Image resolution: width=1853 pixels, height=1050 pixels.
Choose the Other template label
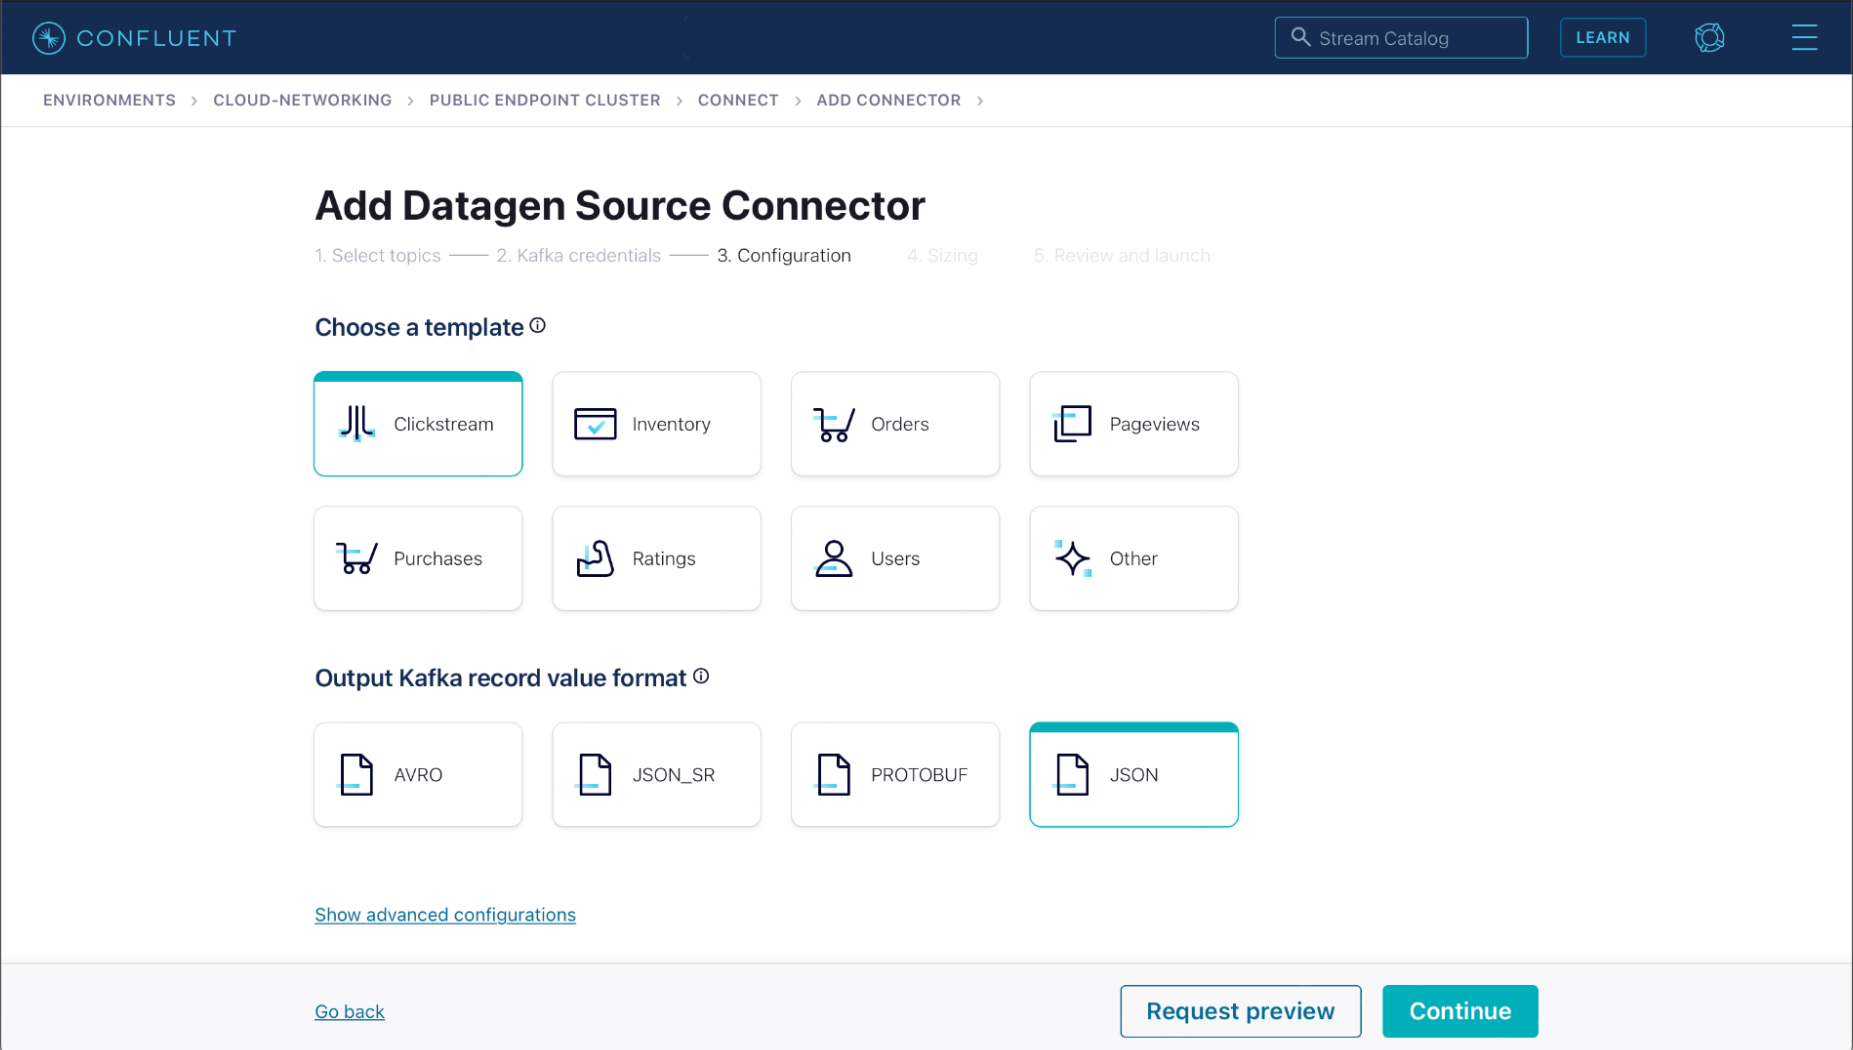pos(1133,558)
